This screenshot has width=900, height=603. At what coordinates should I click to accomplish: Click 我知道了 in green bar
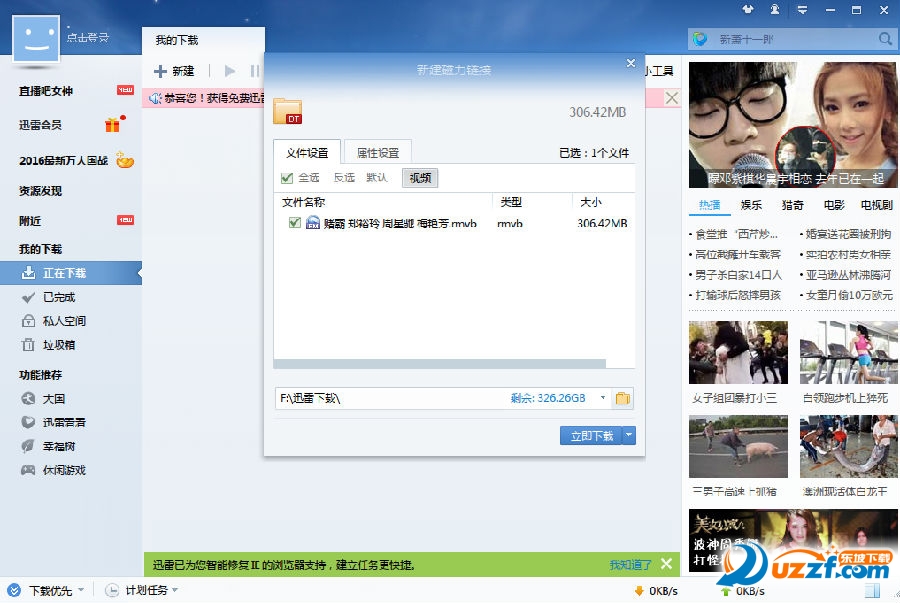click(630, 565)
